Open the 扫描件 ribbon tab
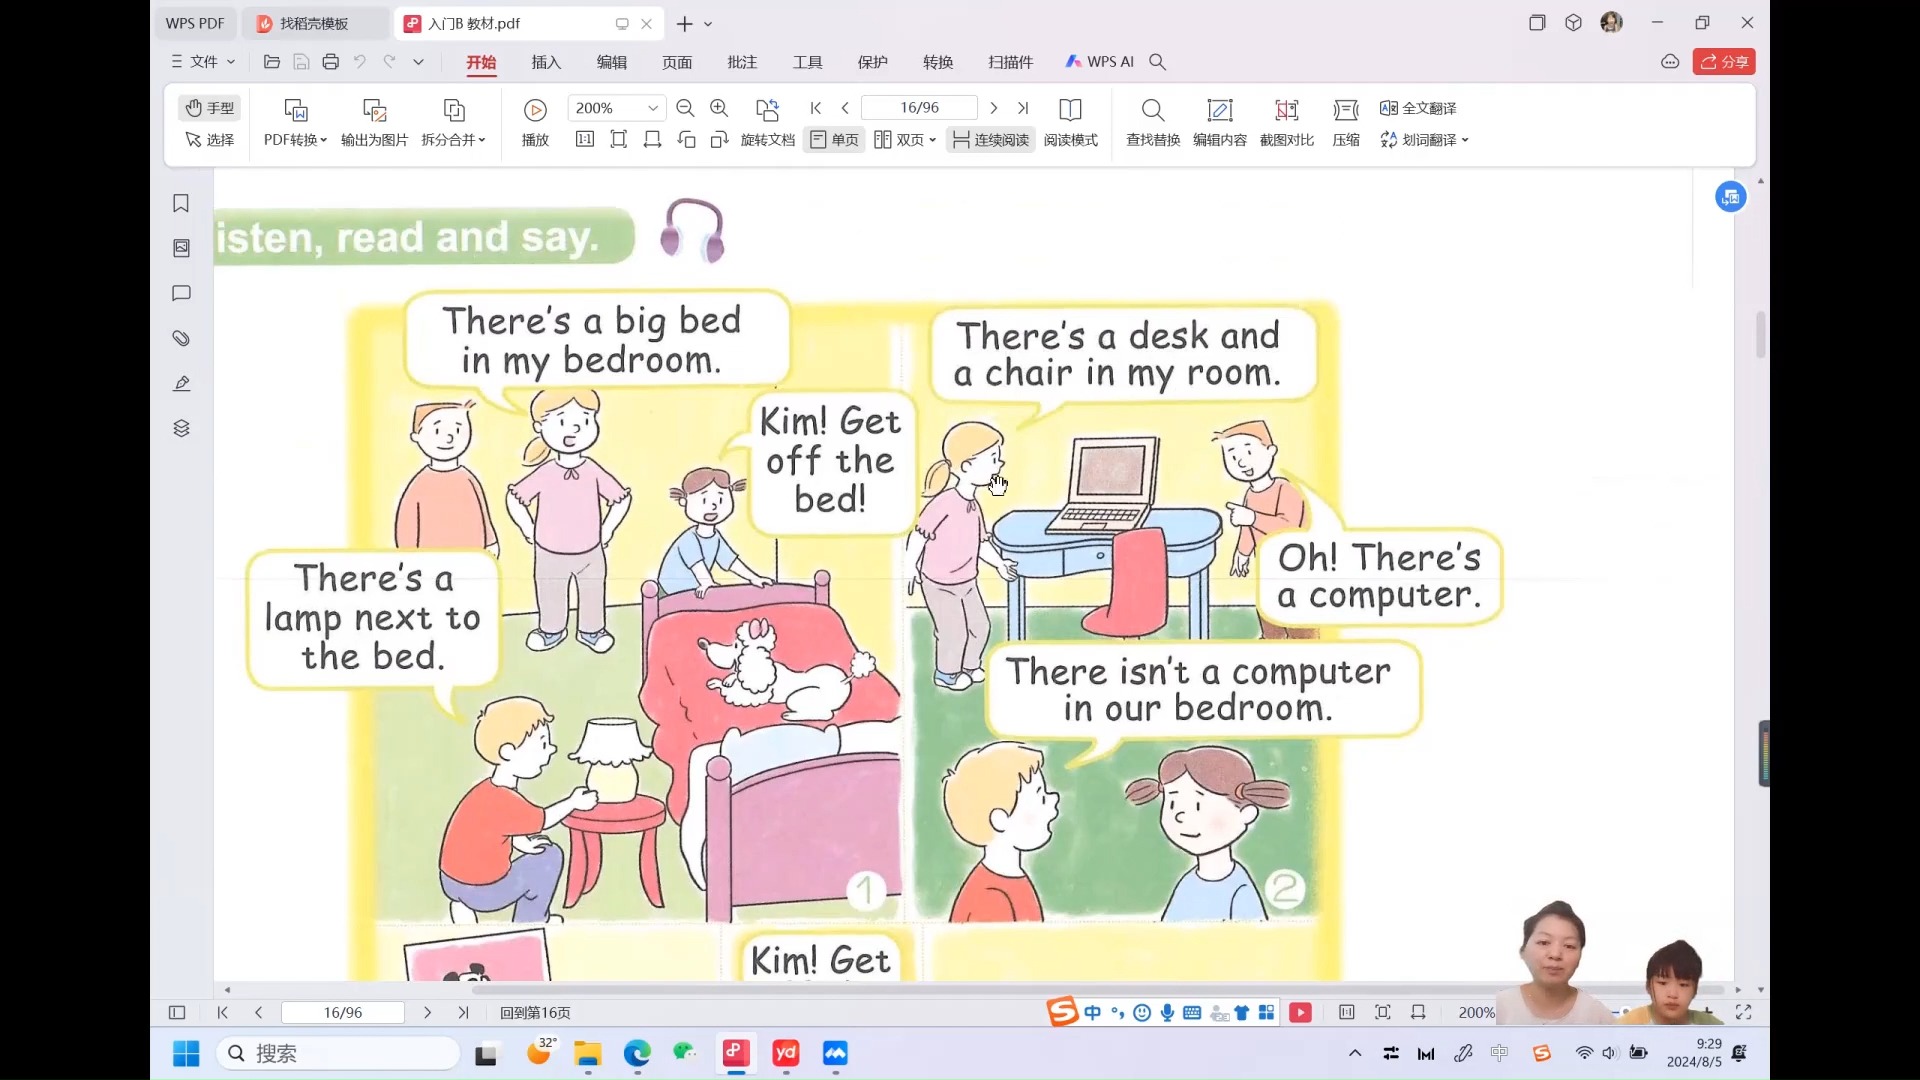Screen dimensions: 1920x1080 pyautogui.click(x=1011, y=62)
